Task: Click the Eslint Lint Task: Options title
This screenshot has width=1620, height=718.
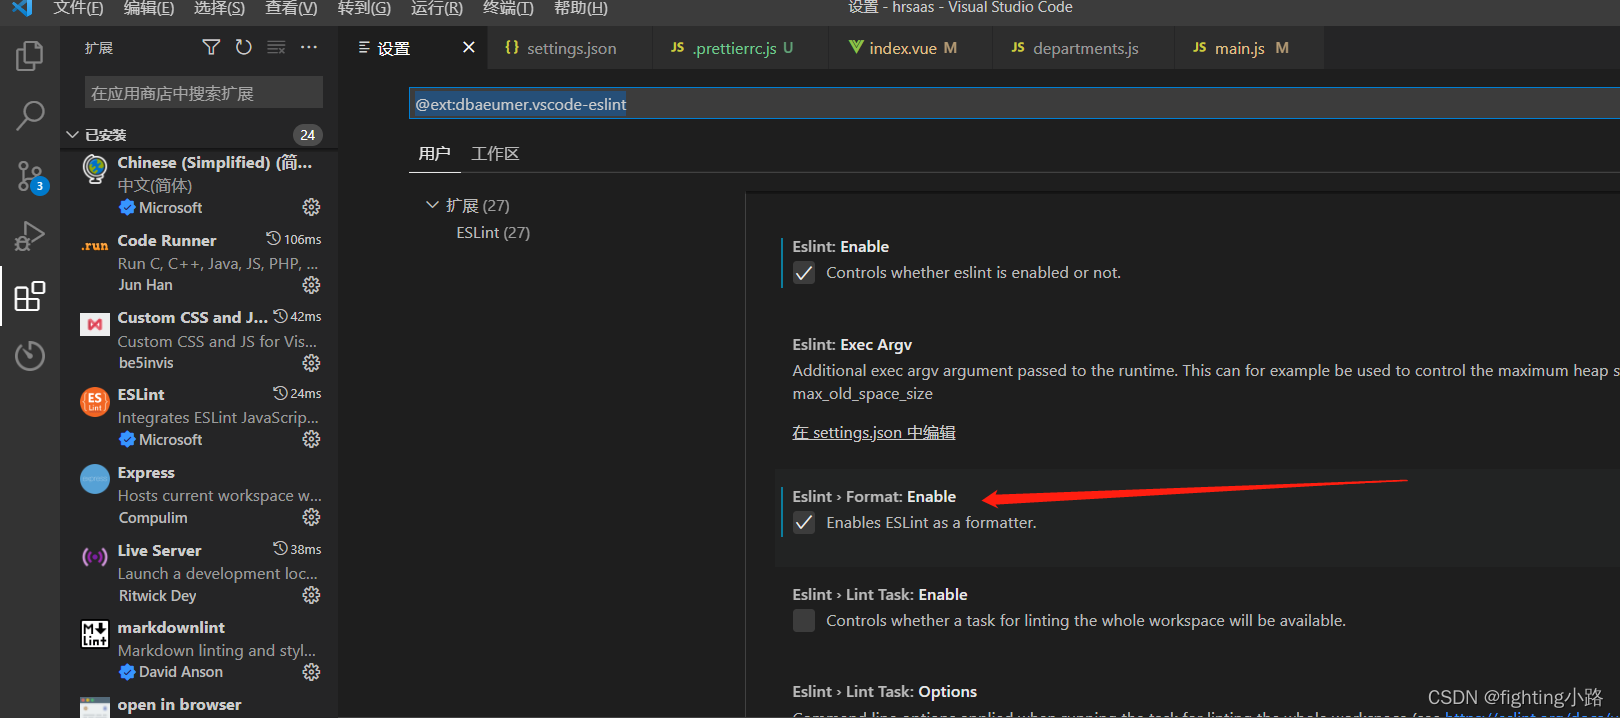Action: click(884, 691)
